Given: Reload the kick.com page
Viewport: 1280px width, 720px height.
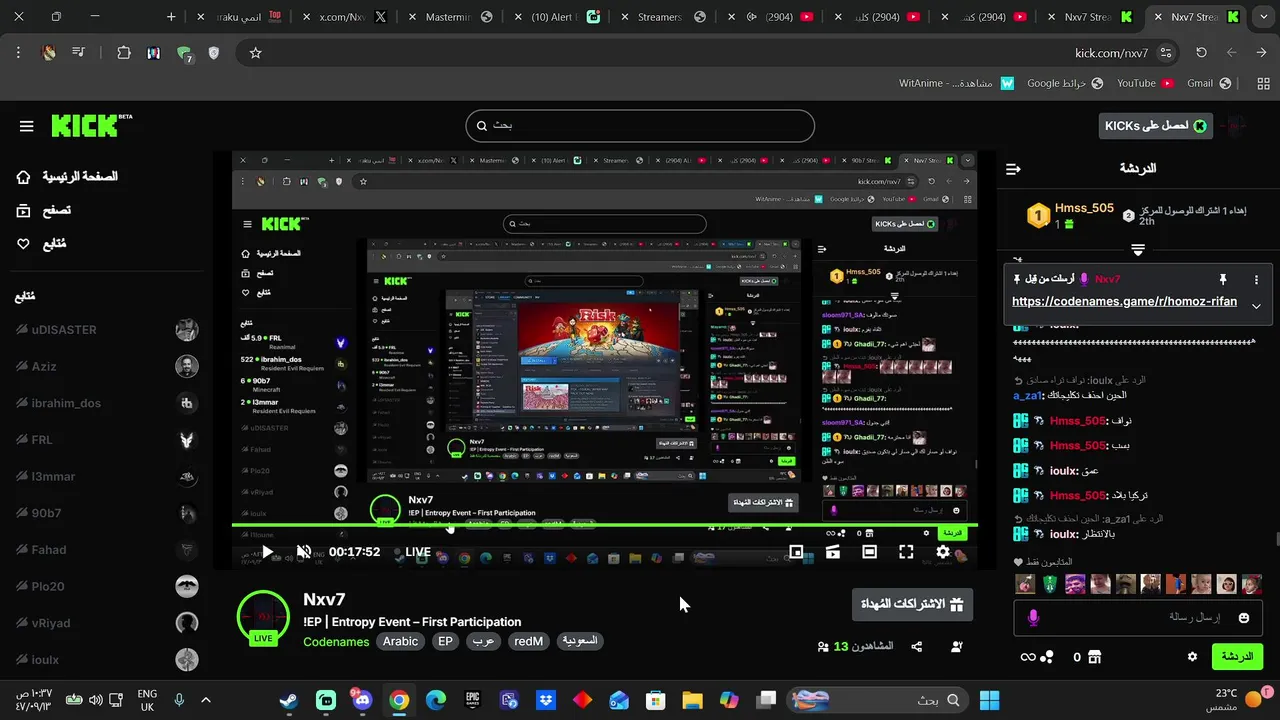Looking at the screenshot, I should coord(1201,53).
